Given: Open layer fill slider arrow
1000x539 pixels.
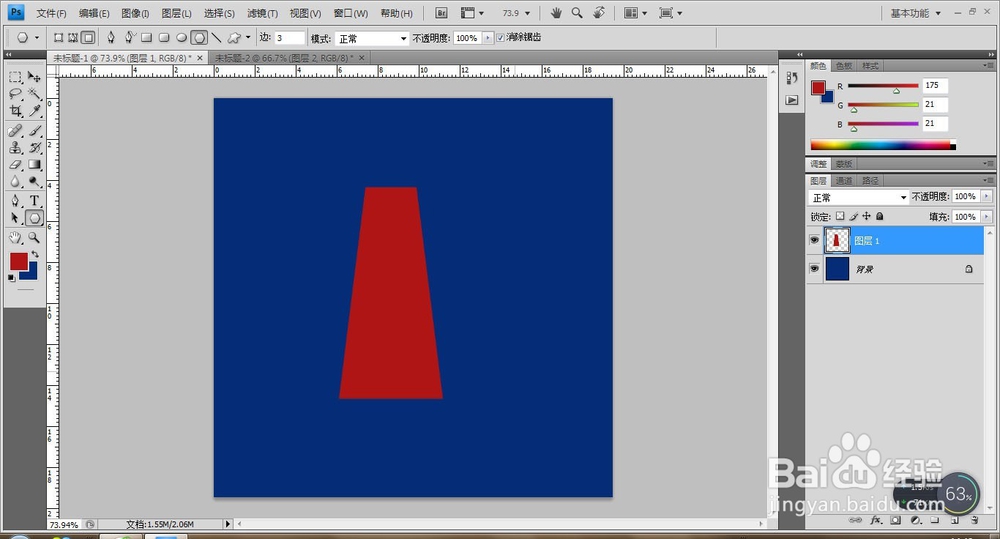Looking at the screenshot, I should click(987, 217).
